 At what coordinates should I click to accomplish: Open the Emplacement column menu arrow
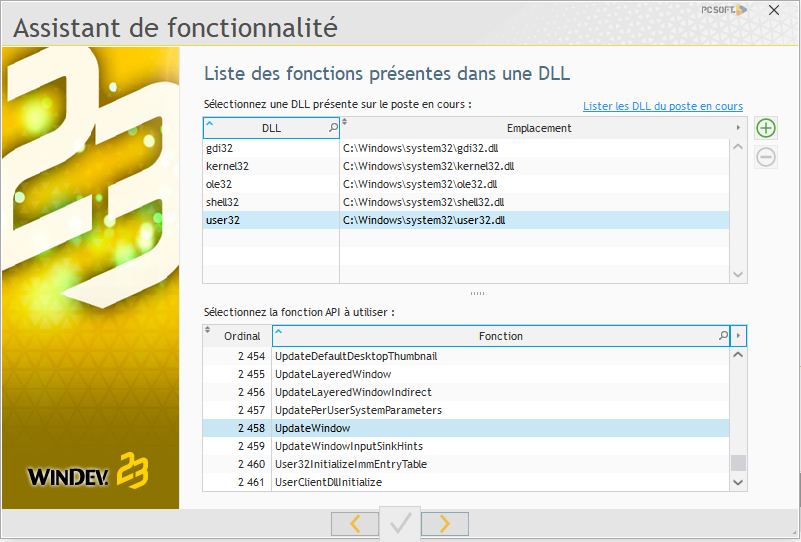click(738, 128)
